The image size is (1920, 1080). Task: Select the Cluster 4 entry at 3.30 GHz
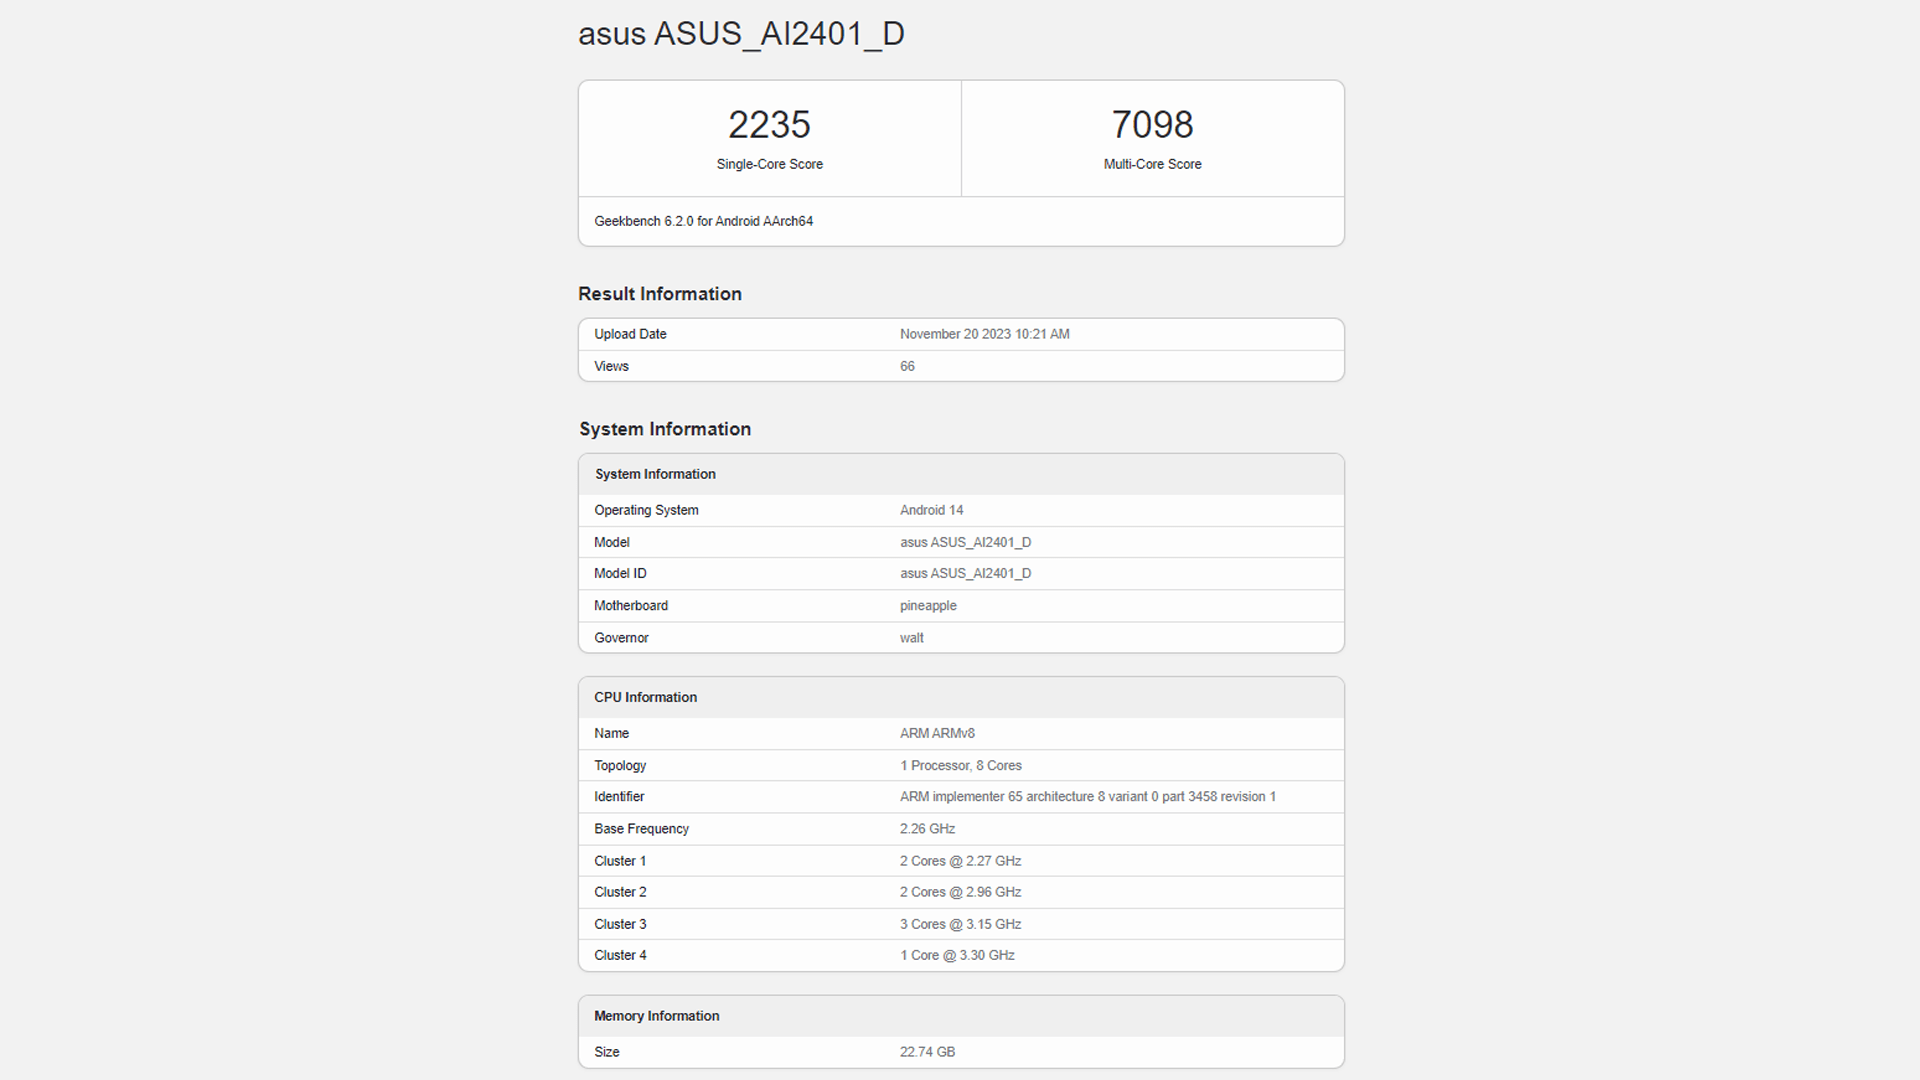tap(957, 955)
